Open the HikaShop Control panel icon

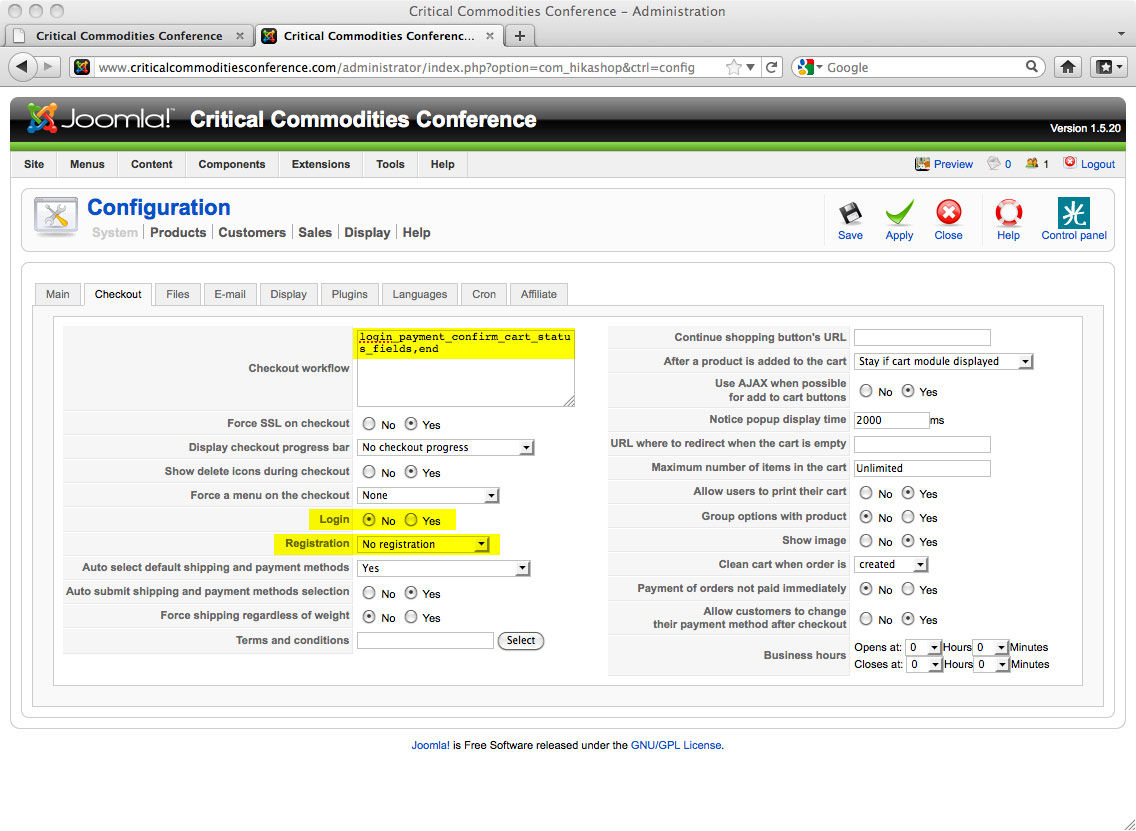click(x=1074, y=213)
